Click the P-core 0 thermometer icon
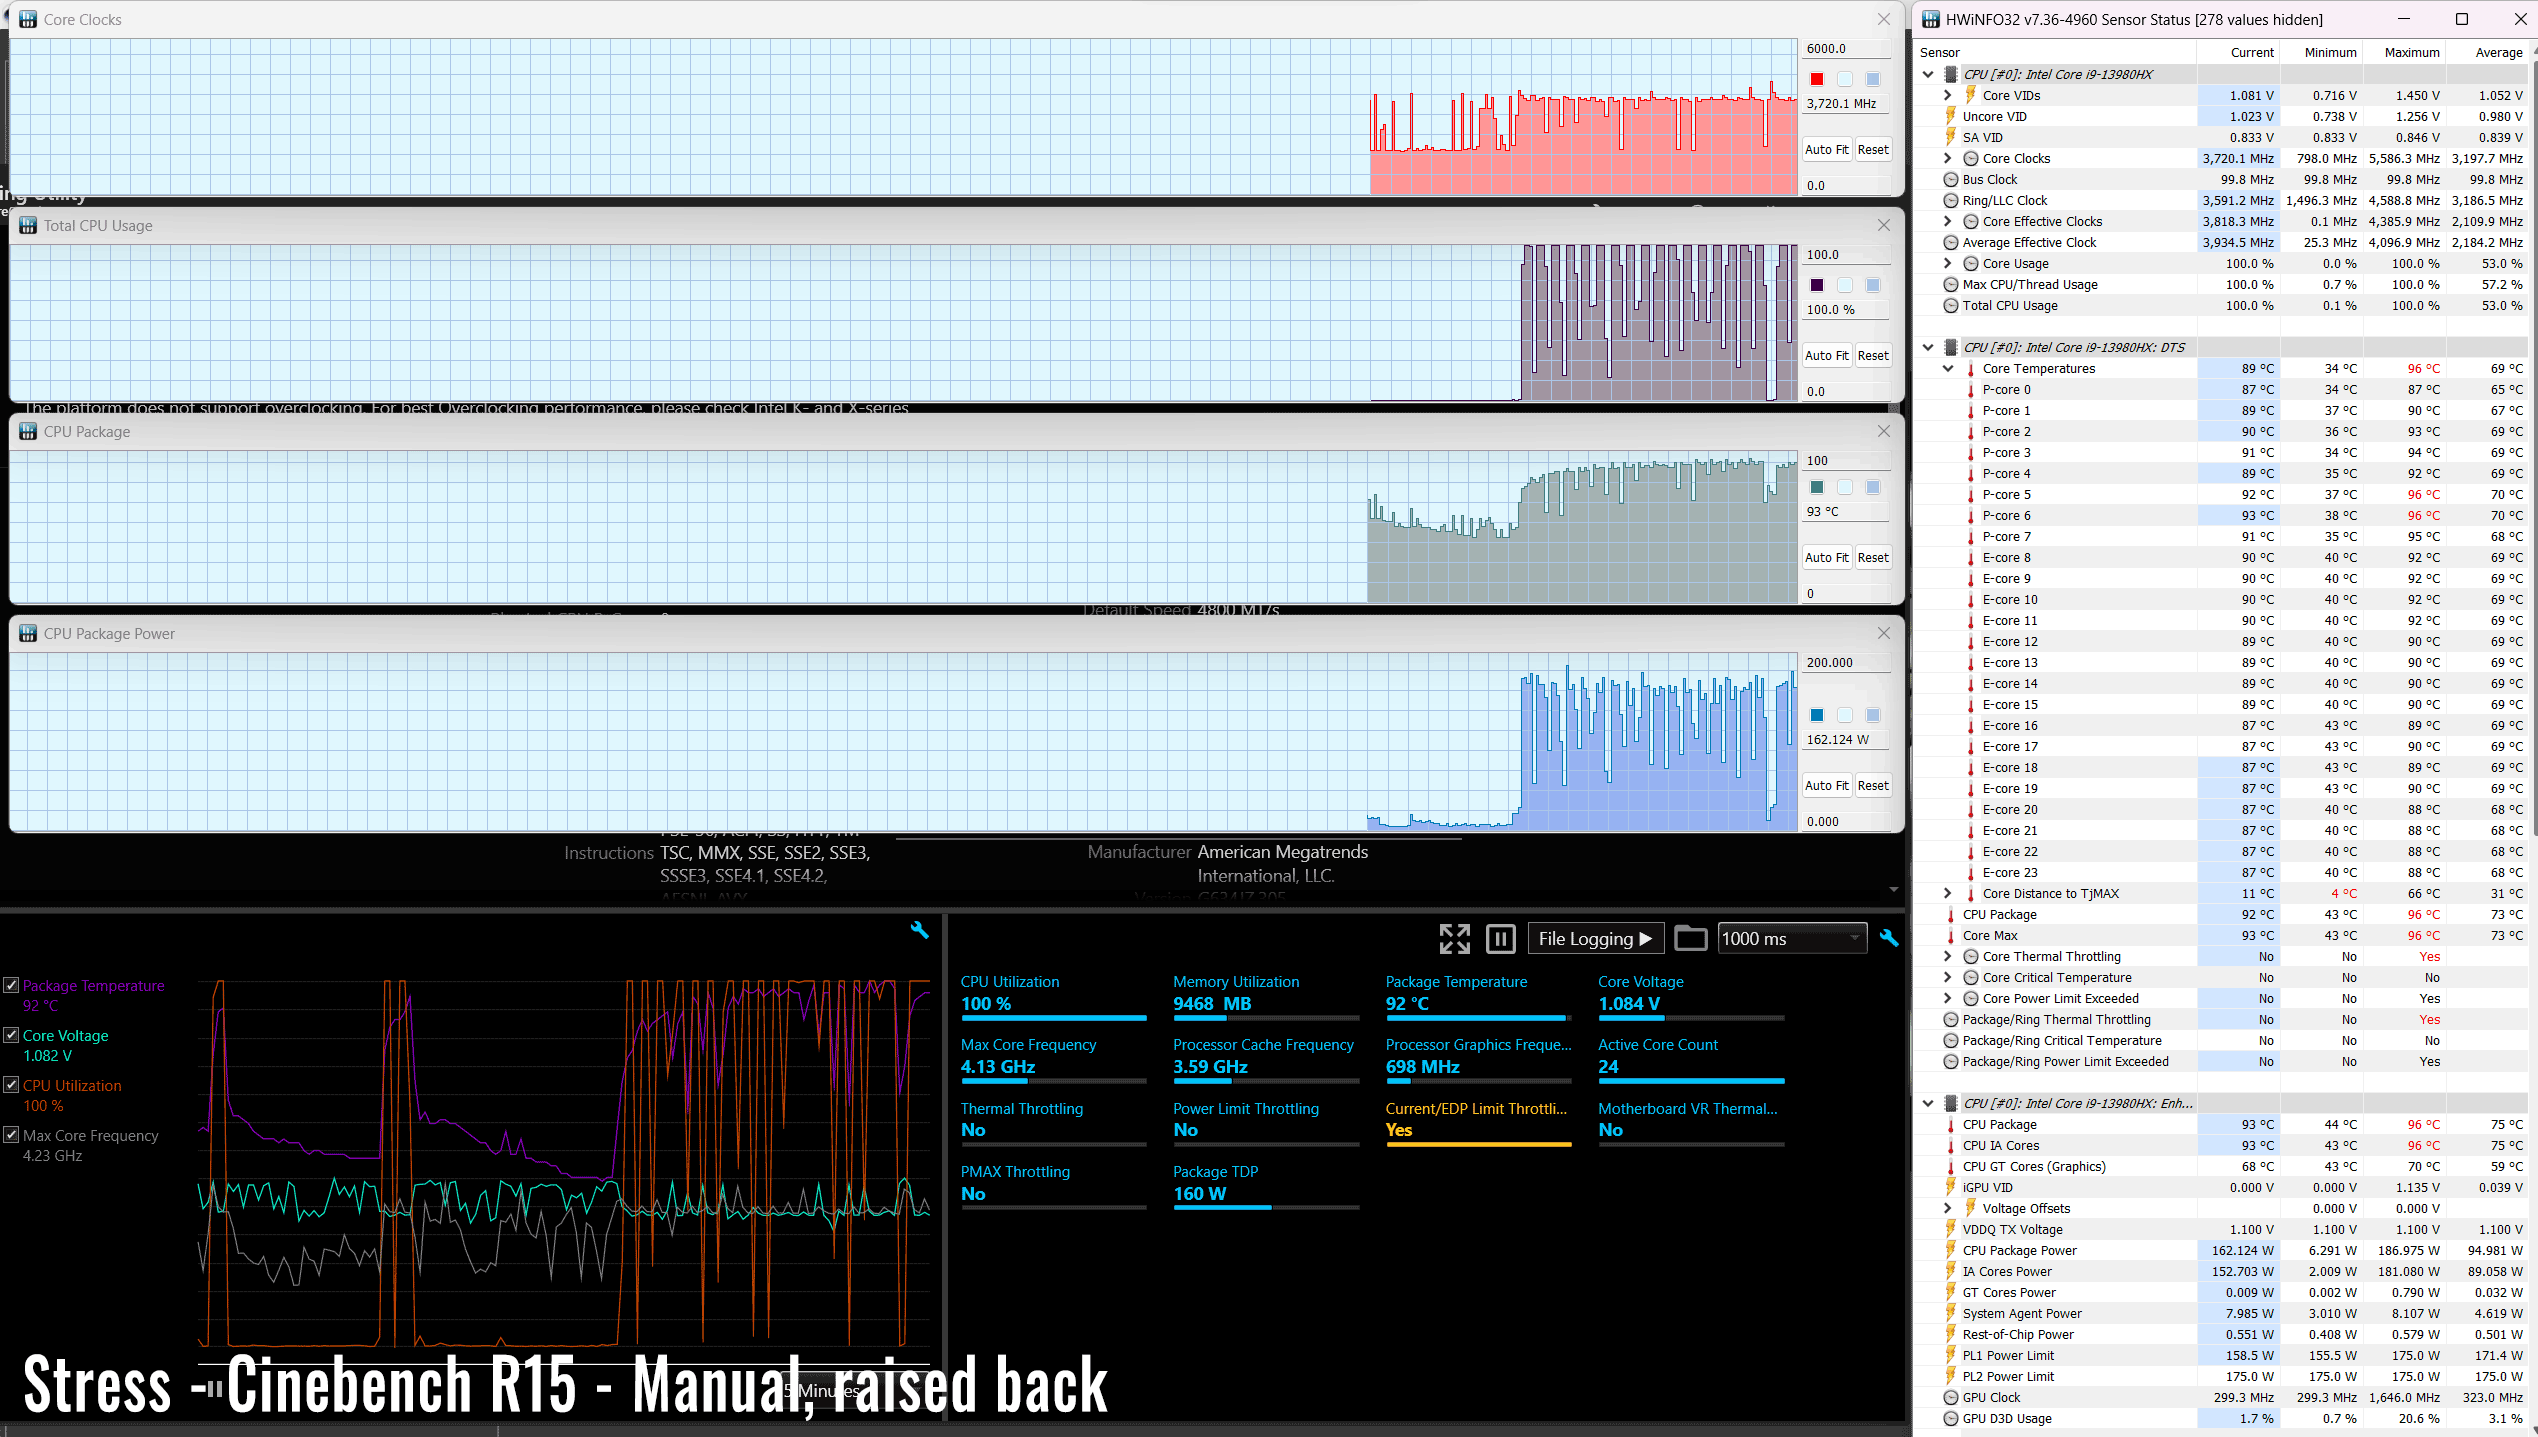This screenshot has height=1437, width=2538. point(1970,390)
